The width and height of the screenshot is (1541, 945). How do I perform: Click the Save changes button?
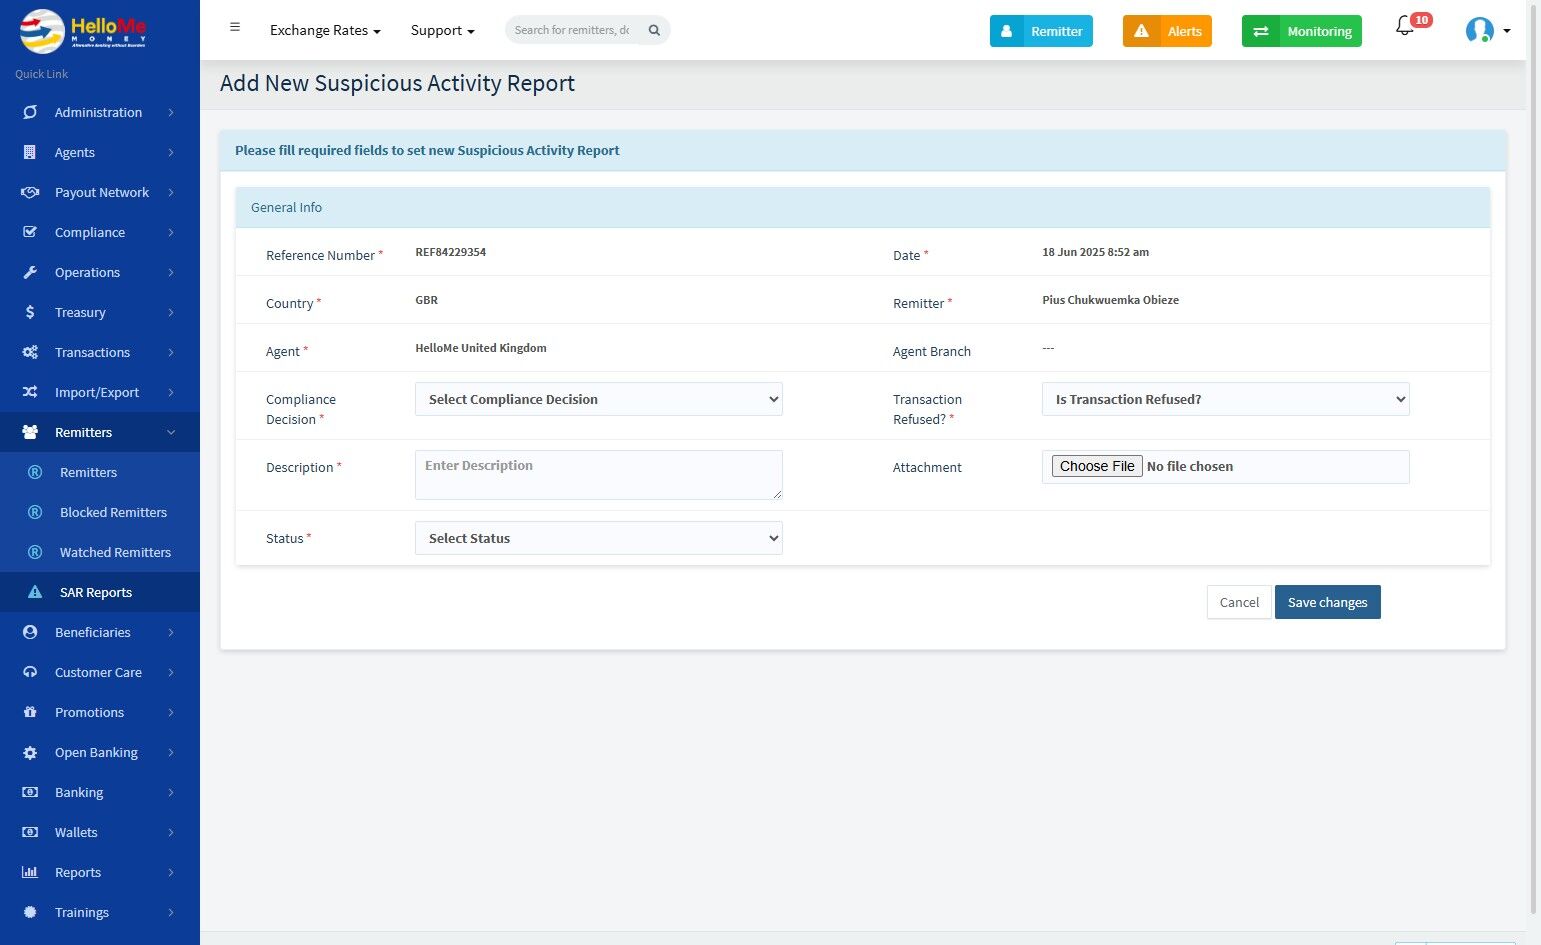[x=1327, y=602]
